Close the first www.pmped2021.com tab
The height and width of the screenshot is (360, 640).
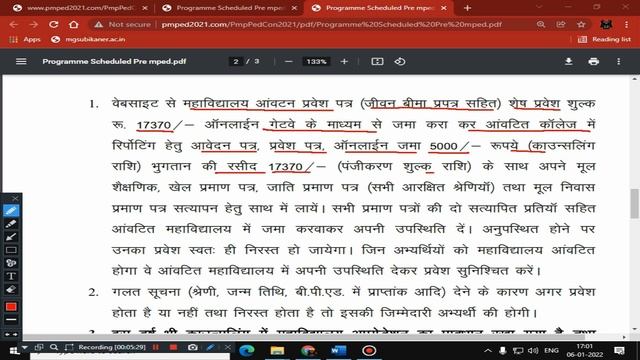point(145,8)
